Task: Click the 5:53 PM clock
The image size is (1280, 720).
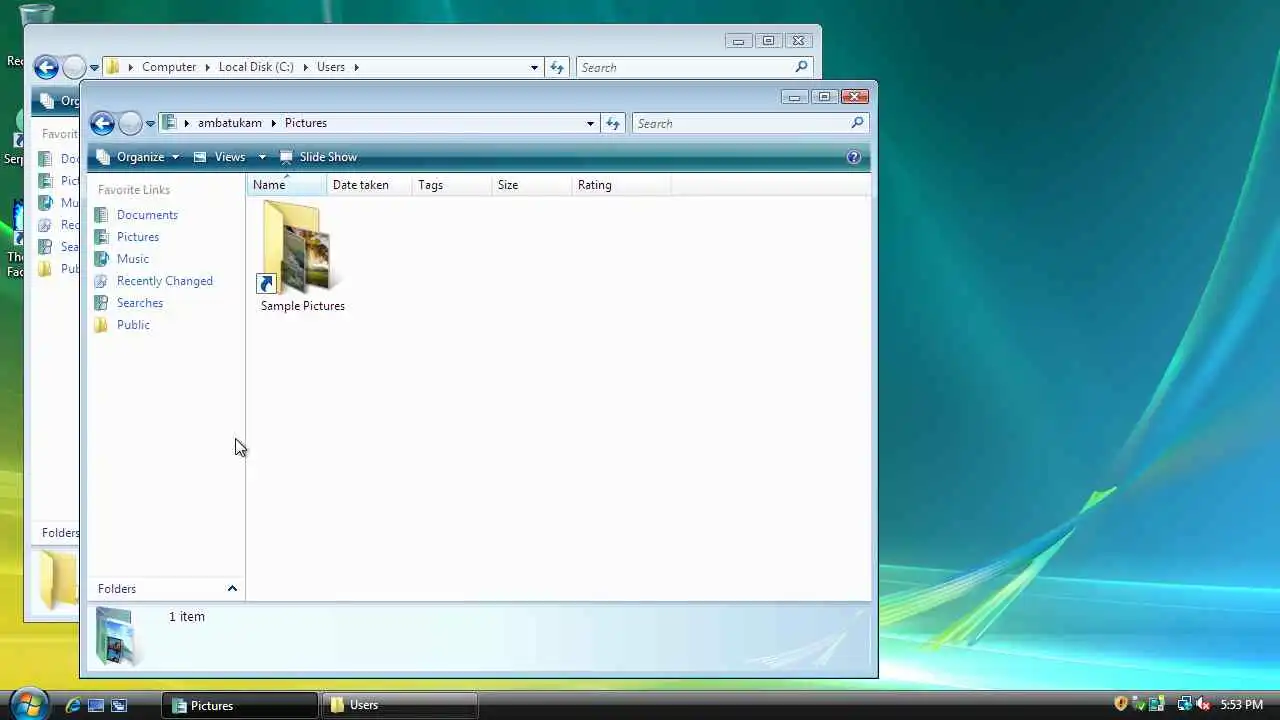Action: point(1241,705)
